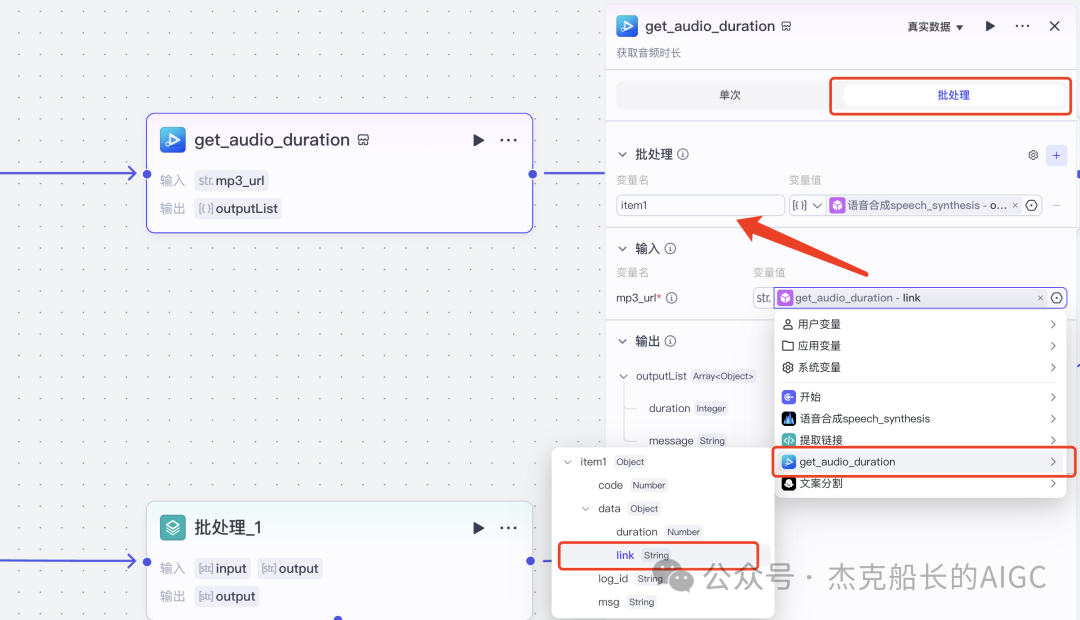The width and height of the screenshot is (1080, 620).
Task: Click duration Integer output row
Action: (x=687, y=409)
